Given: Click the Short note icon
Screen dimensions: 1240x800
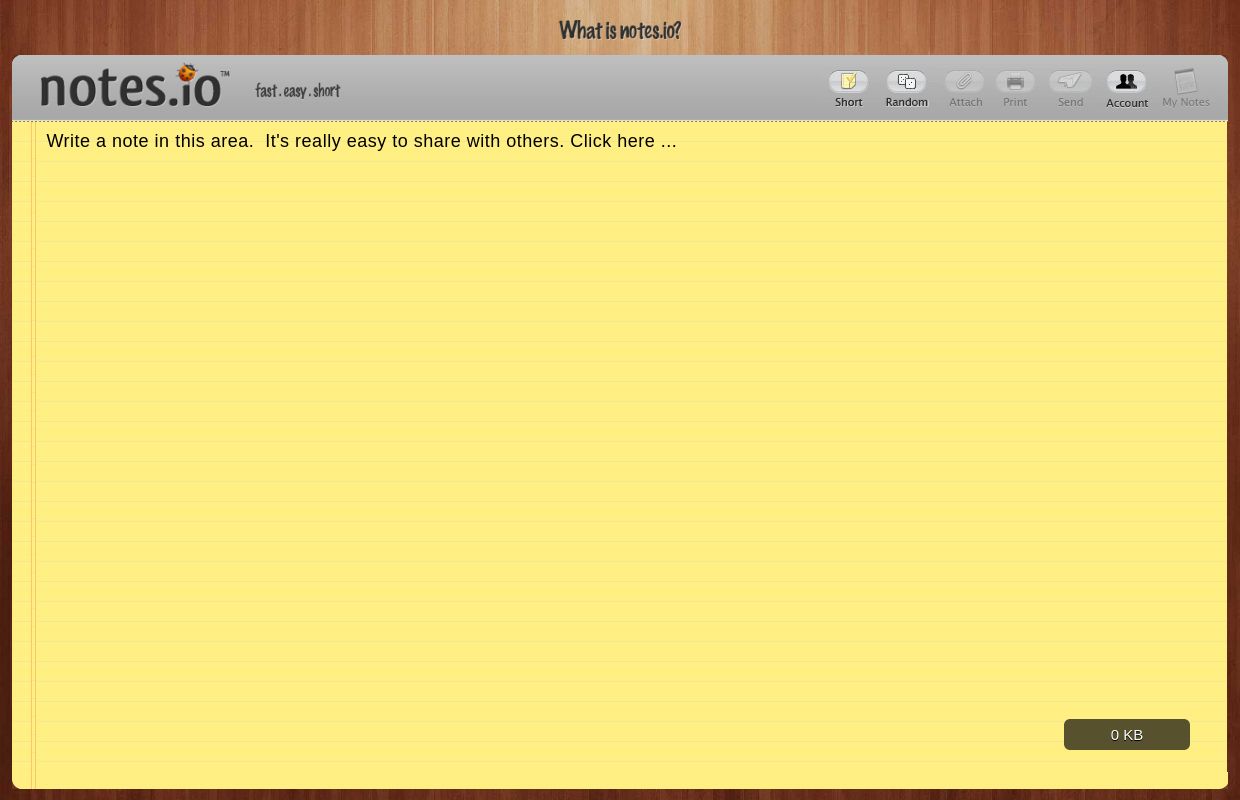Looking at the screenshot, I should (848, 82).
